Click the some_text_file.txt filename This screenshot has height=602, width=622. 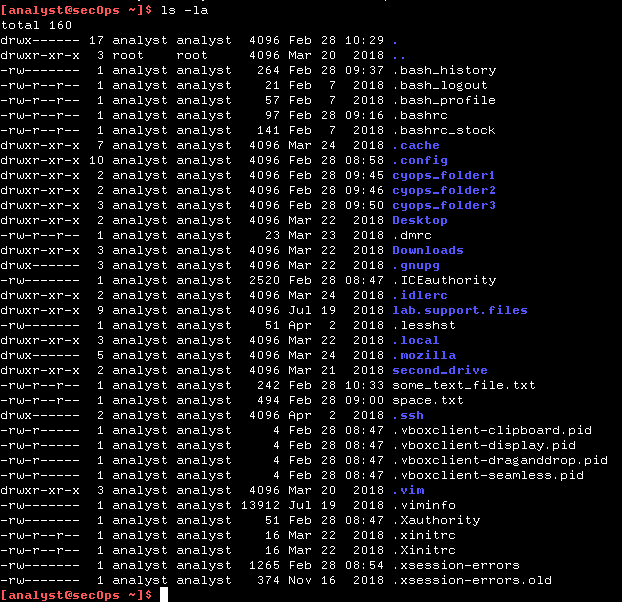tap(464, 385)
